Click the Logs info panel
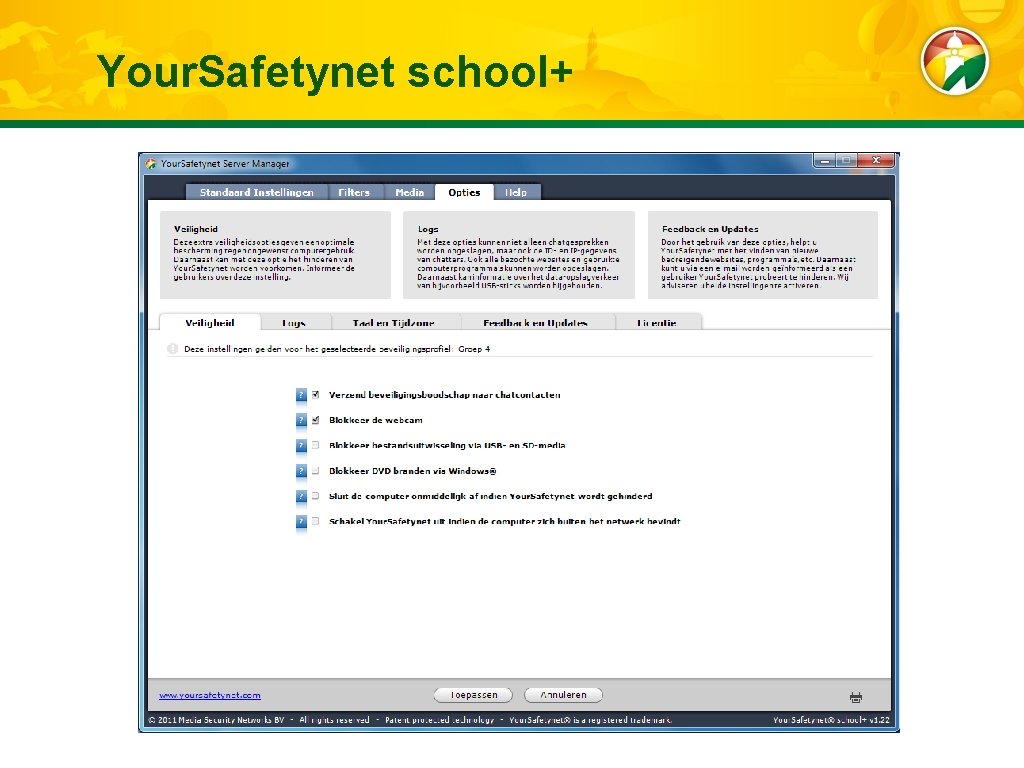Screen dimensions: 1024x768 pos(519,255)
